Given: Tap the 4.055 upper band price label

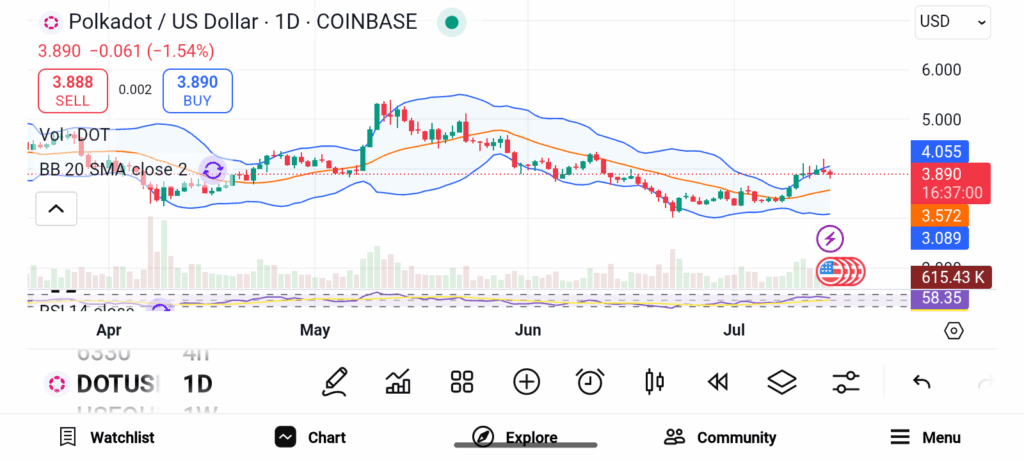Looking at the screenshot, I should click(940, 152).
